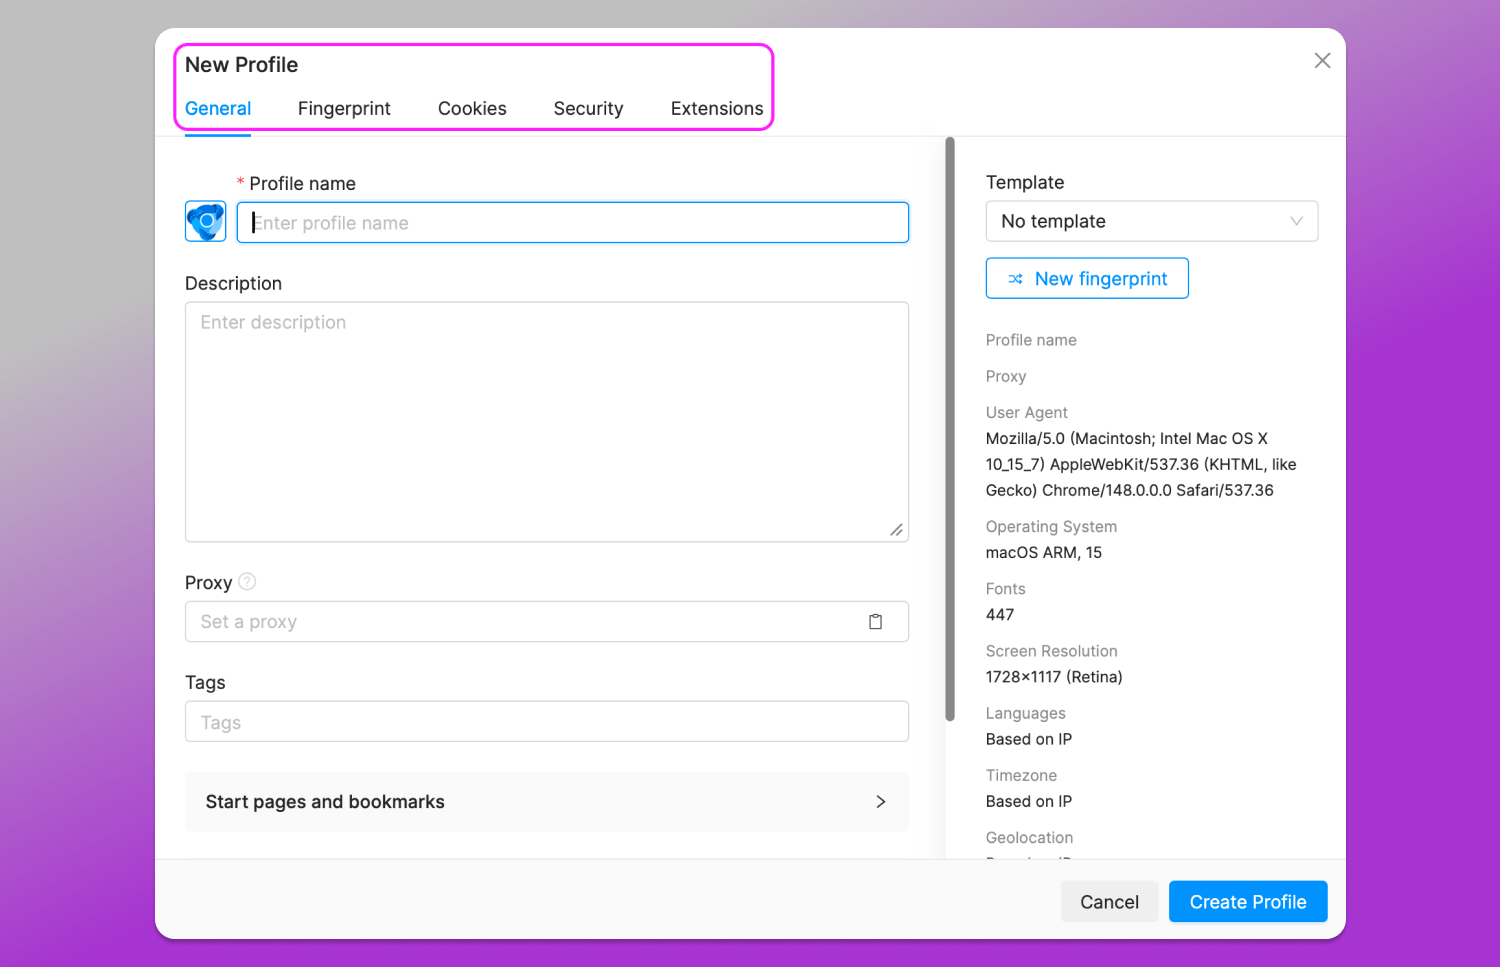This screenshot has height=967, width=1500.
Task: Click the Geolocation label
Action: (1029, 838)
